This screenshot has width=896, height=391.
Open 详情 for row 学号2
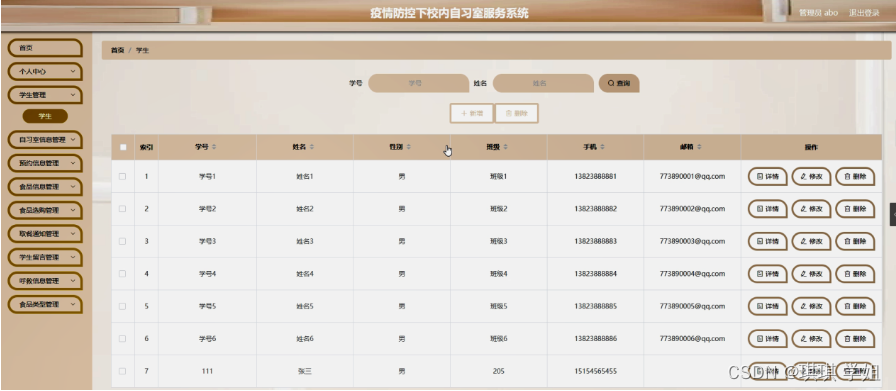(x=767, y=209)
